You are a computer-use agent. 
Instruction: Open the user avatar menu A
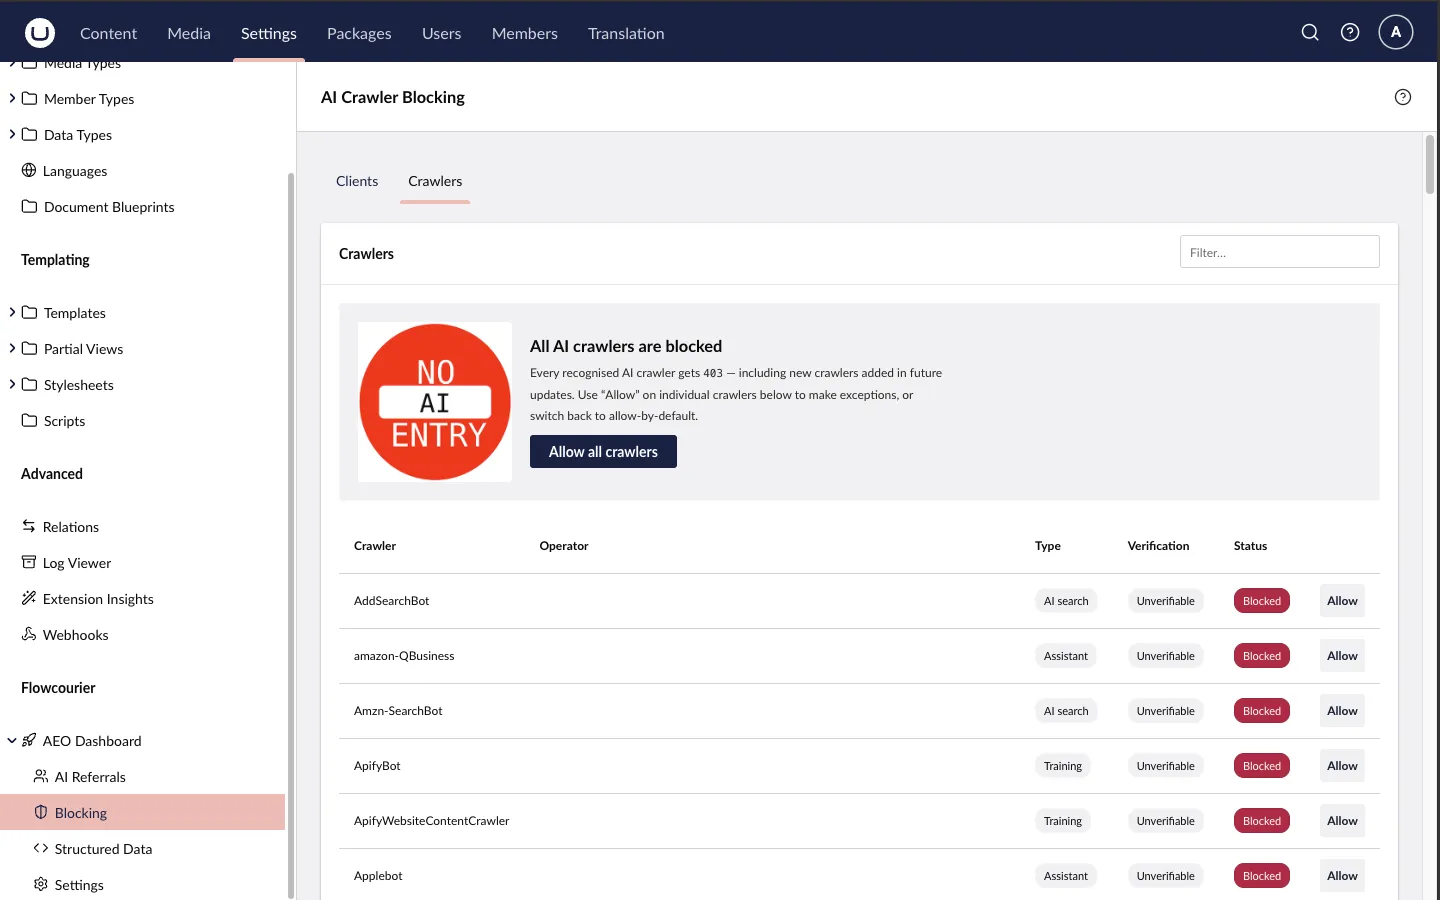(x=1396, y=32)
